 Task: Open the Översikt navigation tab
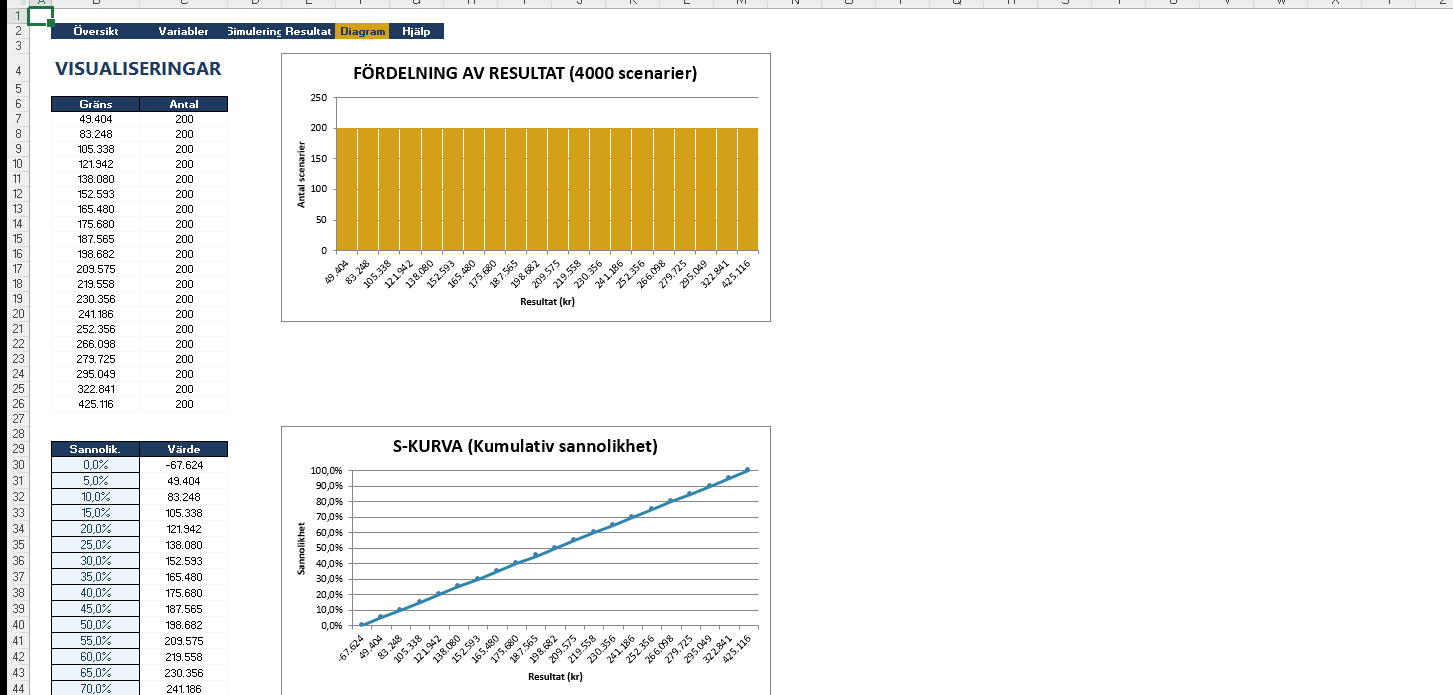point(96,32)
